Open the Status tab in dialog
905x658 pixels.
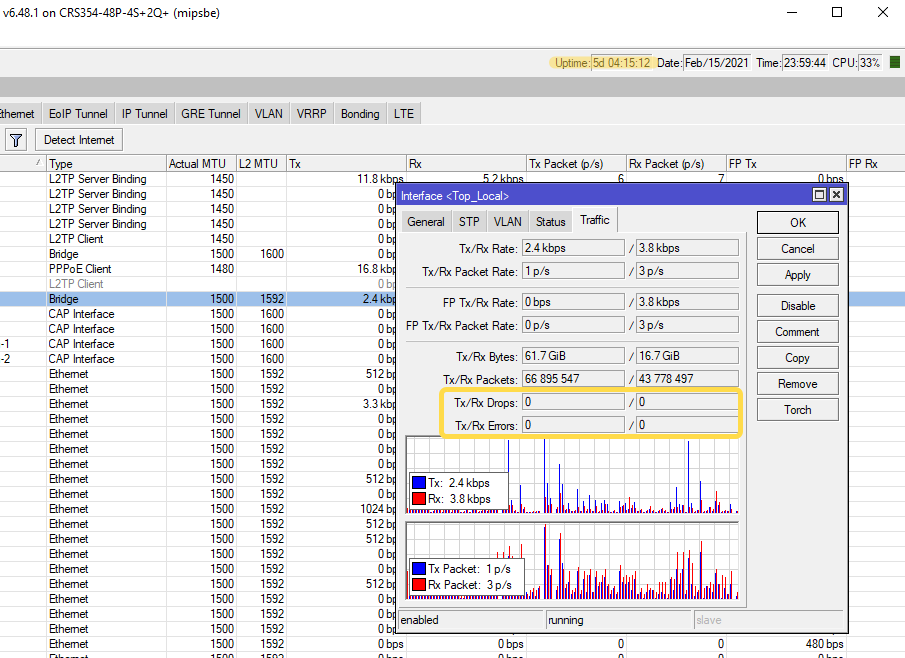550,222
